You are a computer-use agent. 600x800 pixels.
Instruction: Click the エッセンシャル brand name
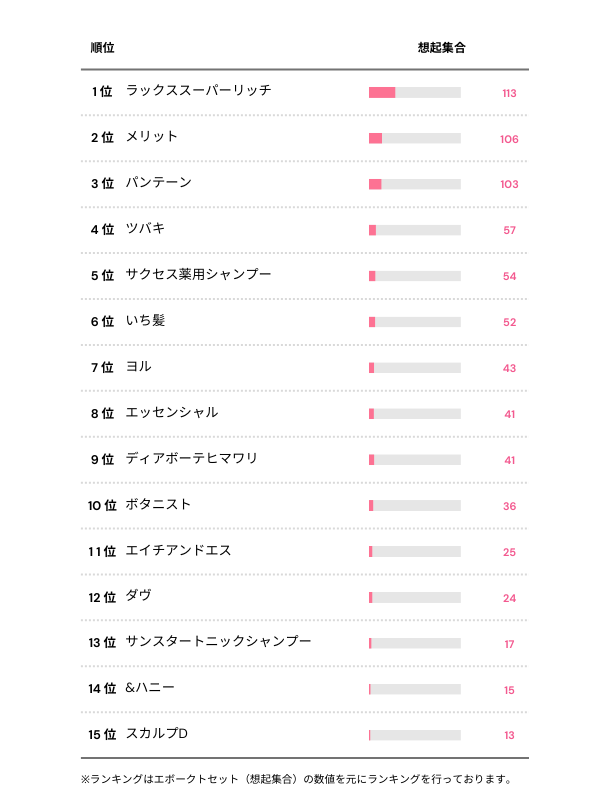tap(172, 413)
